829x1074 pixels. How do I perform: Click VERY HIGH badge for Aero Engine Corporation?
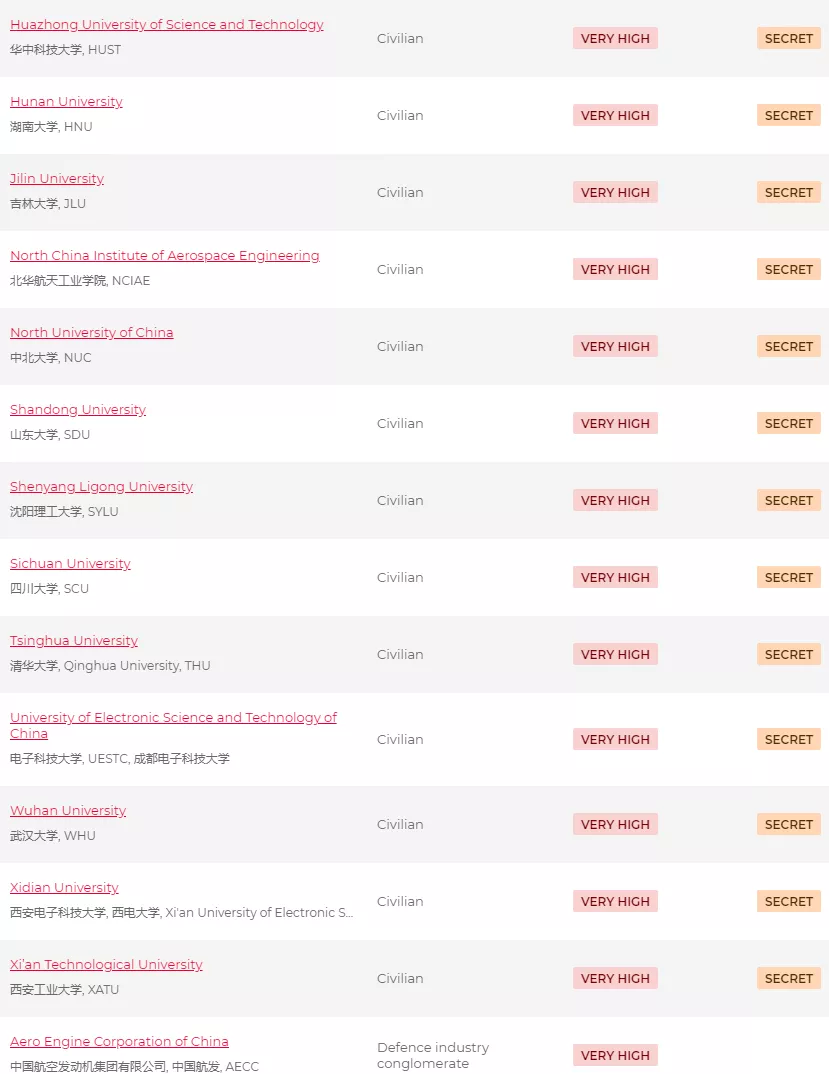(615, 1056)
